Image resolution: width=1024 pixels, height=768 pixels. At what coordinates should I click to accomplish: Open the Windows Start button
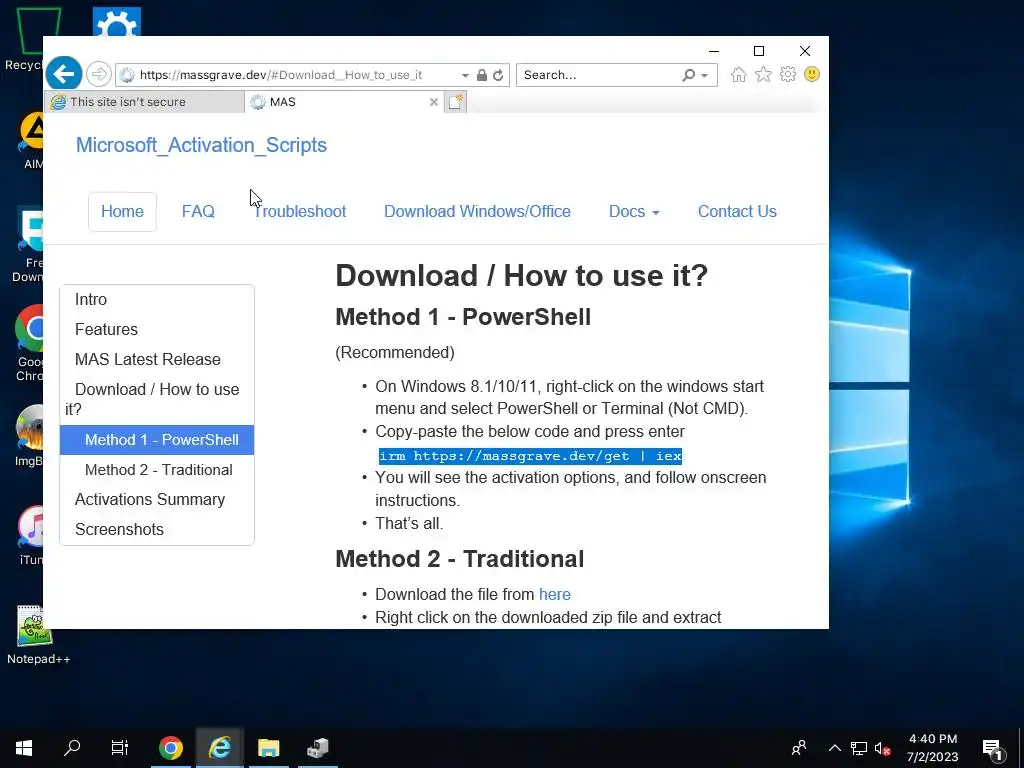point(24,748)
